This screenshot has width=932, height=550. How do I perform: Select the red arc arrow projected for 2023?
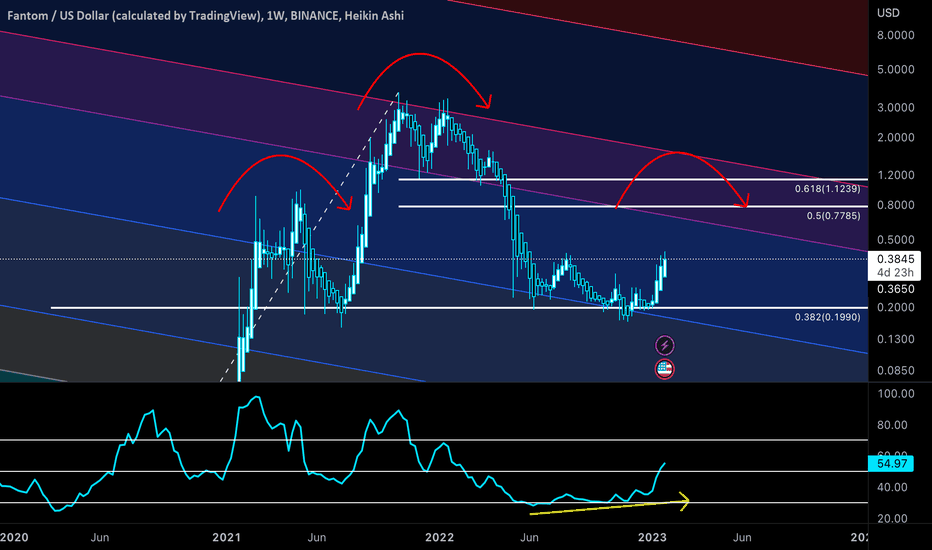[678, 153]
